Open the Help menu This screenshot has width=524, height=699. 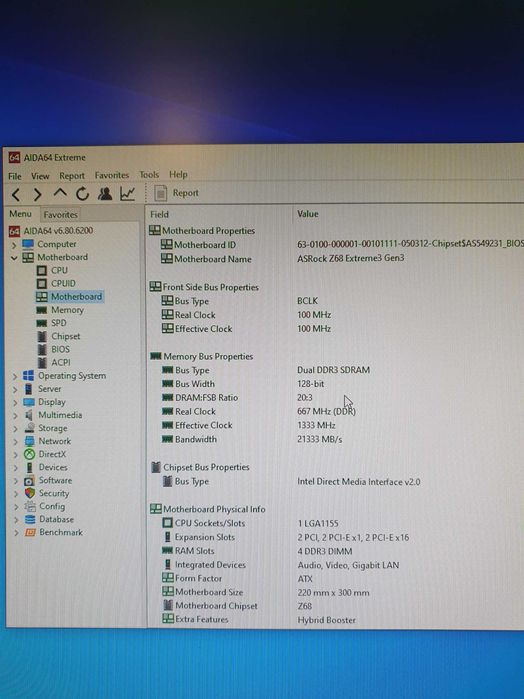178,174
